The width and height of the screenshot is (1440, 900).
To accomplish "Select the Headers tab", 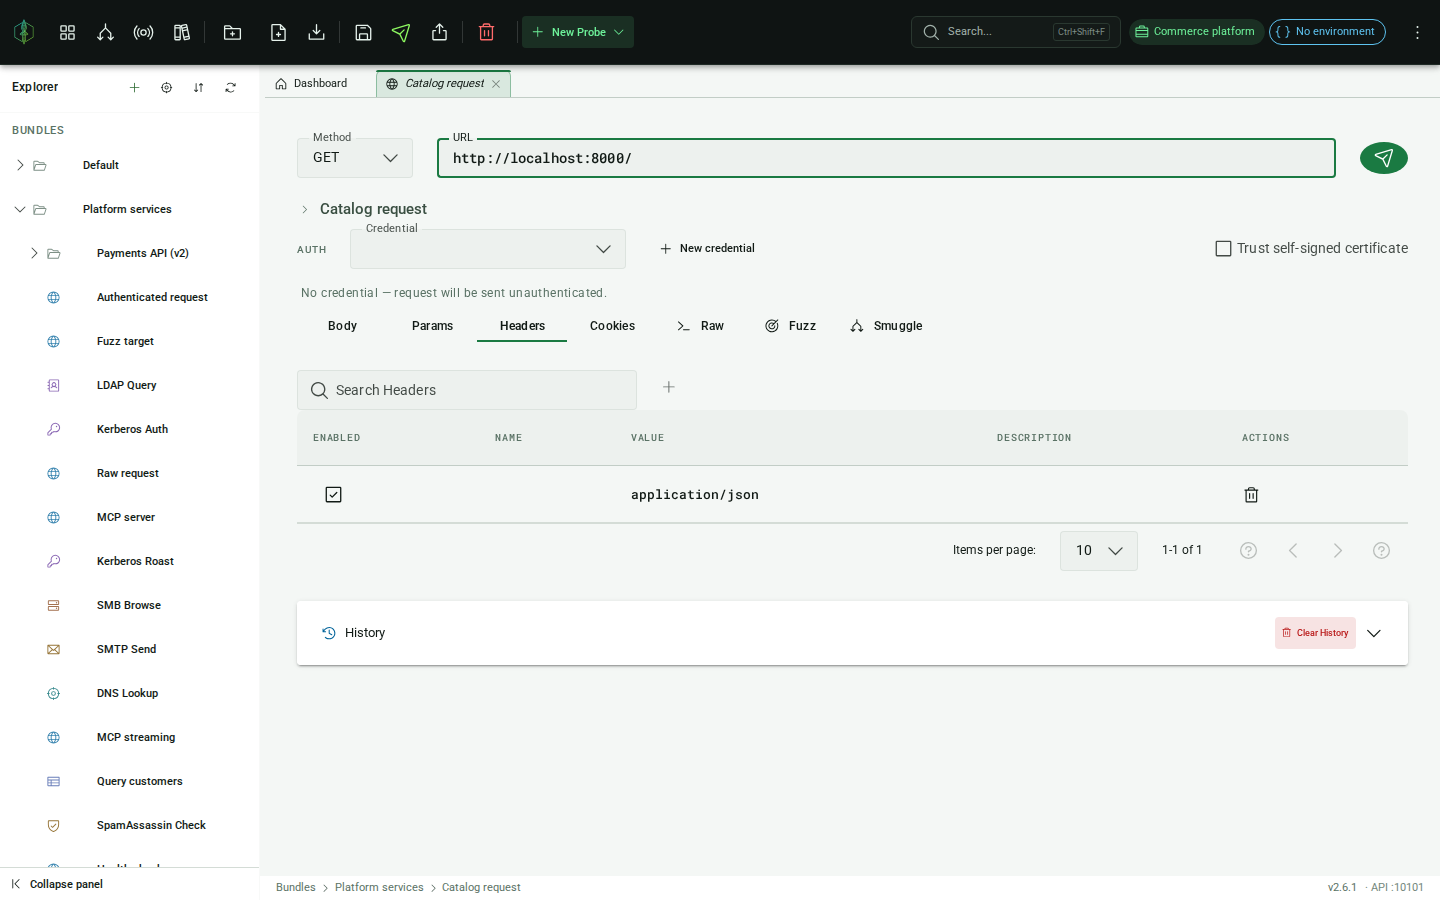I will [x=522, y=326].
